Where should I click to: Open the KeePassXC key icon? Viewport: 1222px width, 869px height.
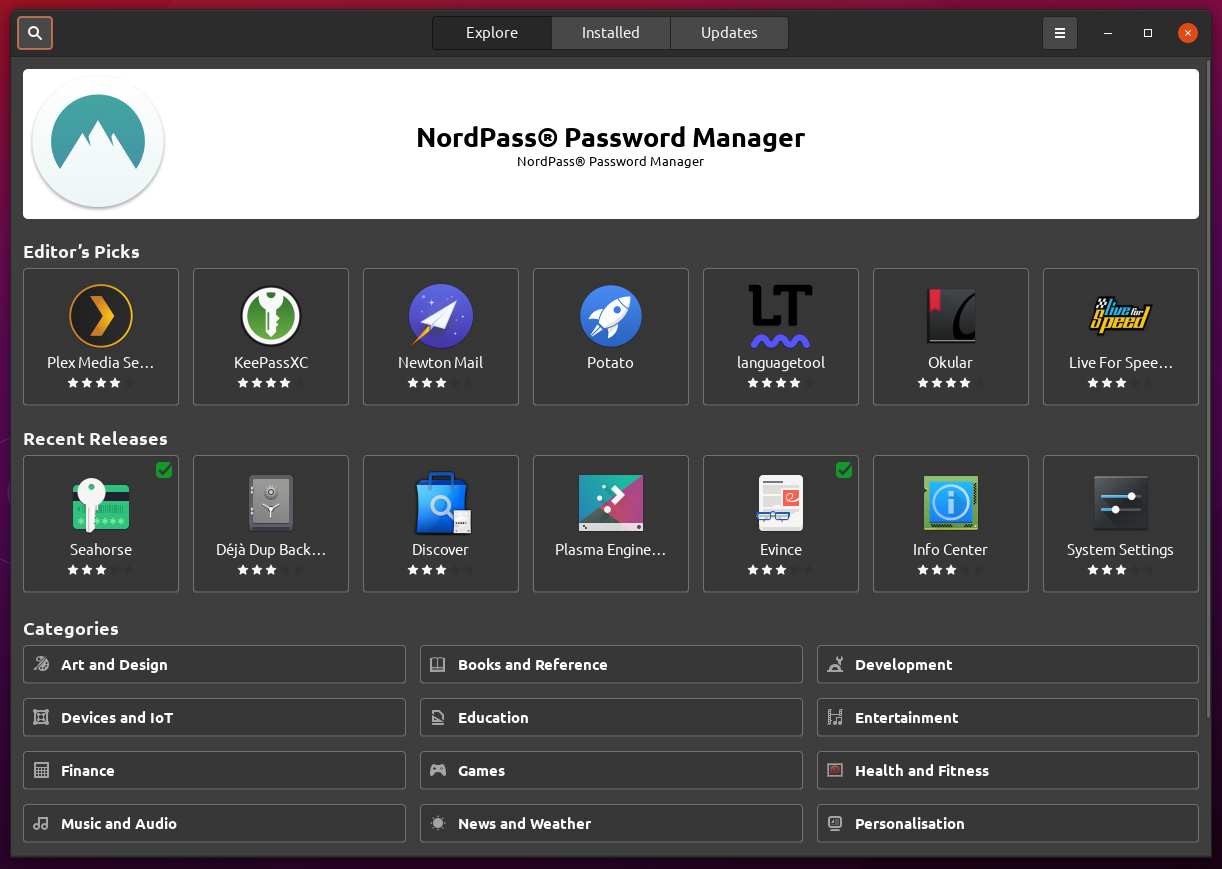(271, 316)
